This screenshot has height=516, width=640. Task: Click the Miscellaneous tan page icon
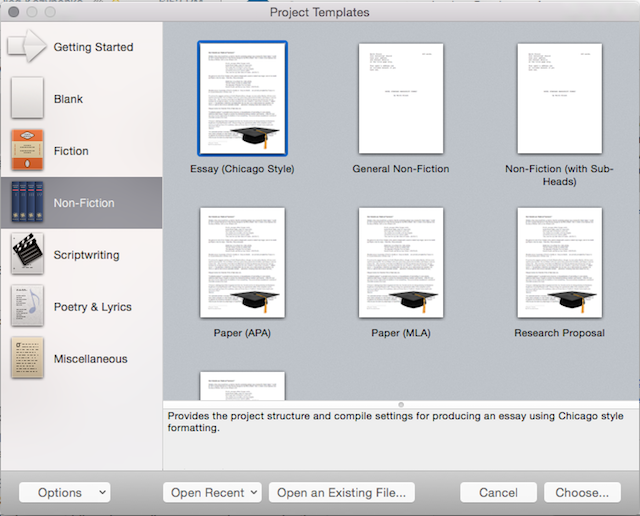[27, 358]
